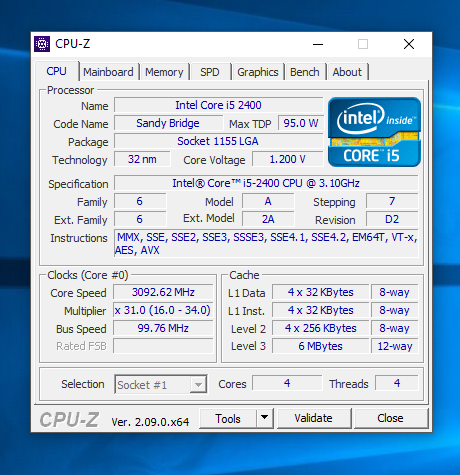The height and width of the screenshot is (475, 460).
Task: Click the Core Speed value field
Action: coord(163,292)
